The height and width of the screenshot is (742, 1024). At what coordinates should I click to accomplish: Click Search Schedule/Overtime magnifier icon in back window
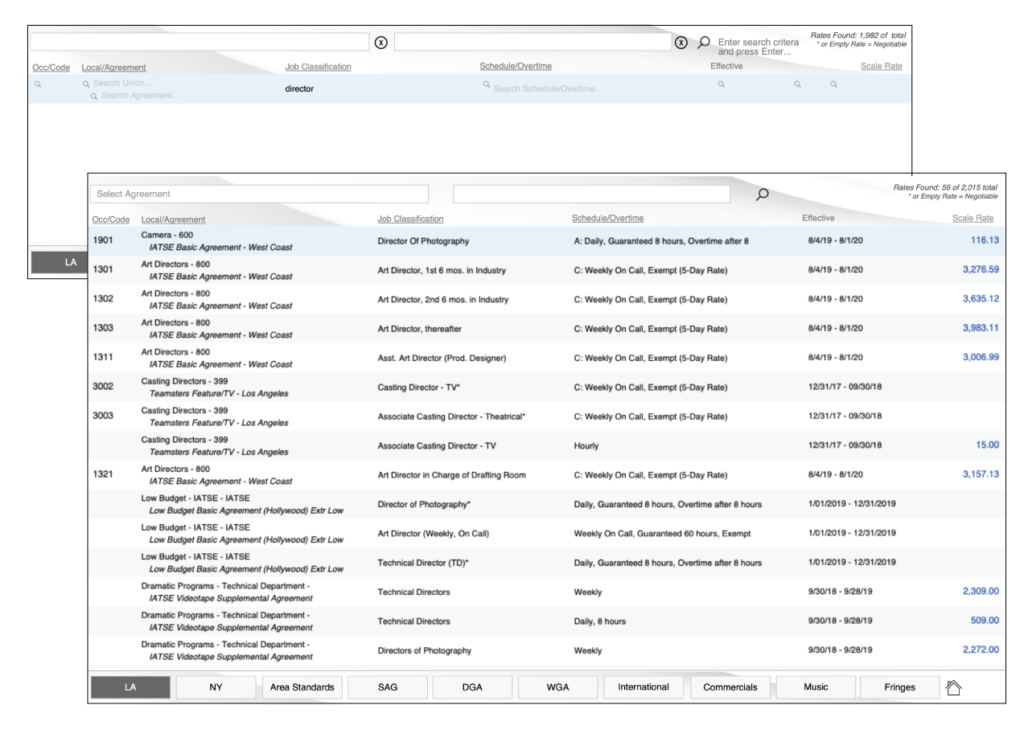(487, 84)
